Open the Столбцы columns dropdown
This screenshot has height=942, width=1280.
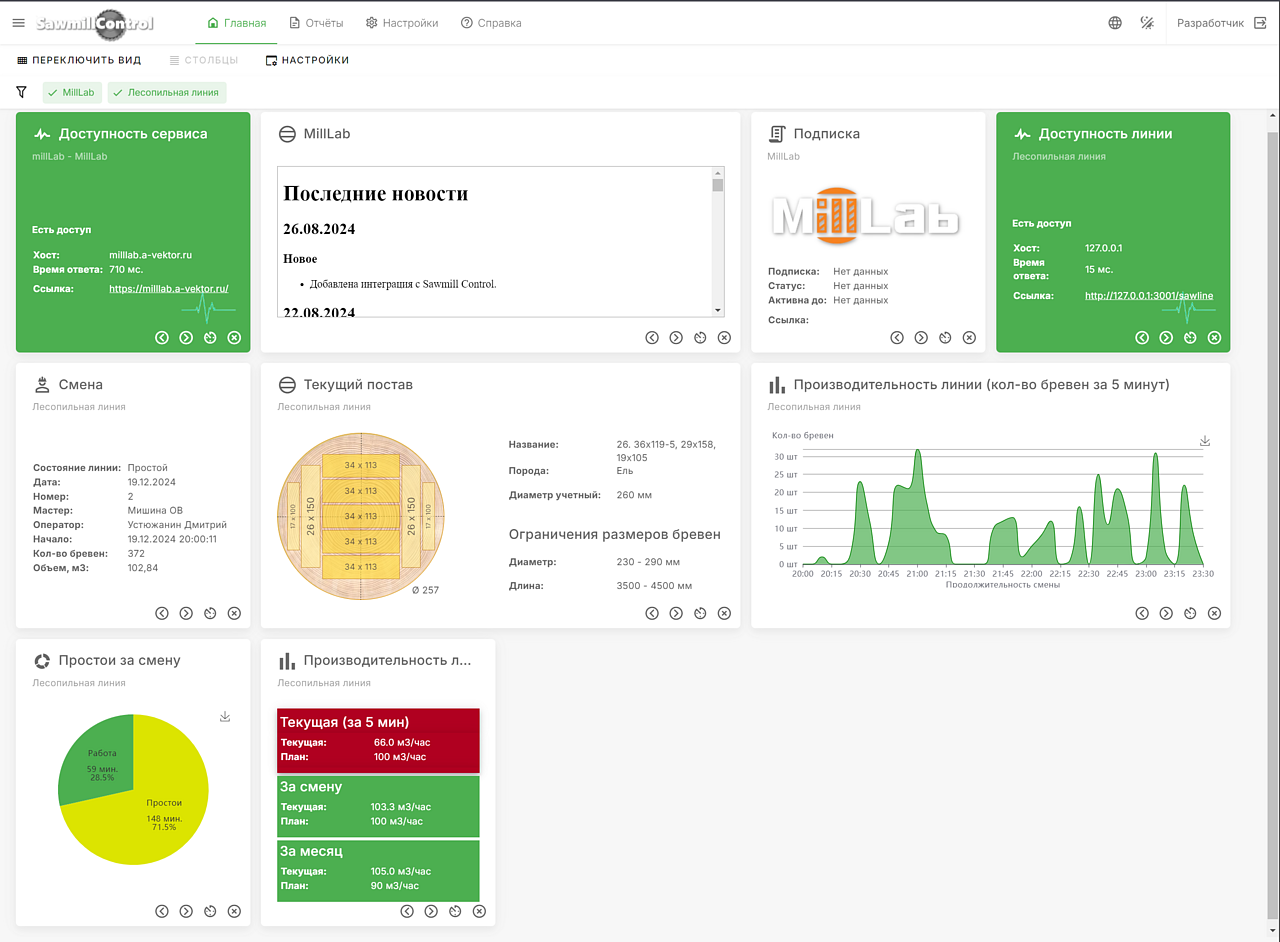[204, 60]
